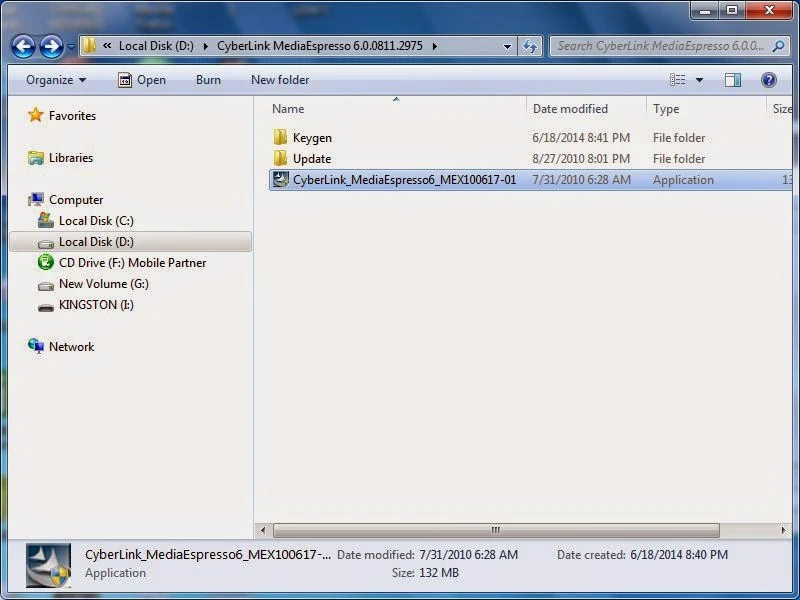This screenshot has height=600, width=800.
Task: Open Libraries in navigation pane
Action: click(x=71, y=158)
